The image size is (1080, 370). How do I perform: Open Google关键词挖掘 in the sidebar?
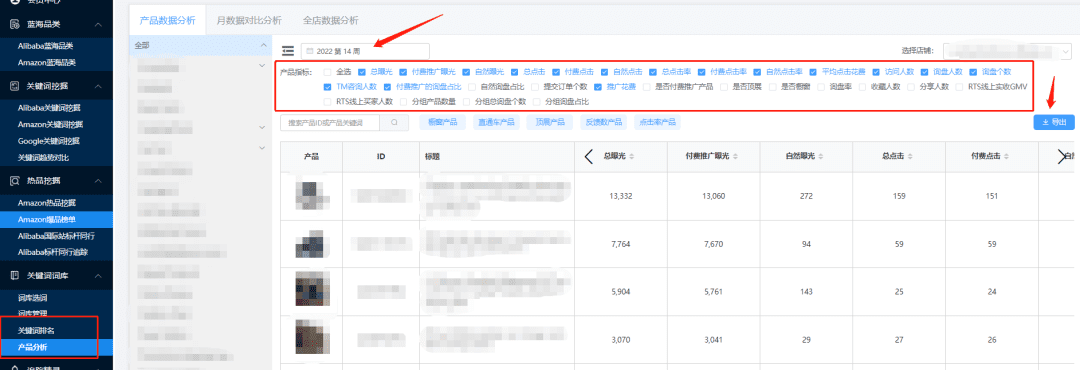49,141
